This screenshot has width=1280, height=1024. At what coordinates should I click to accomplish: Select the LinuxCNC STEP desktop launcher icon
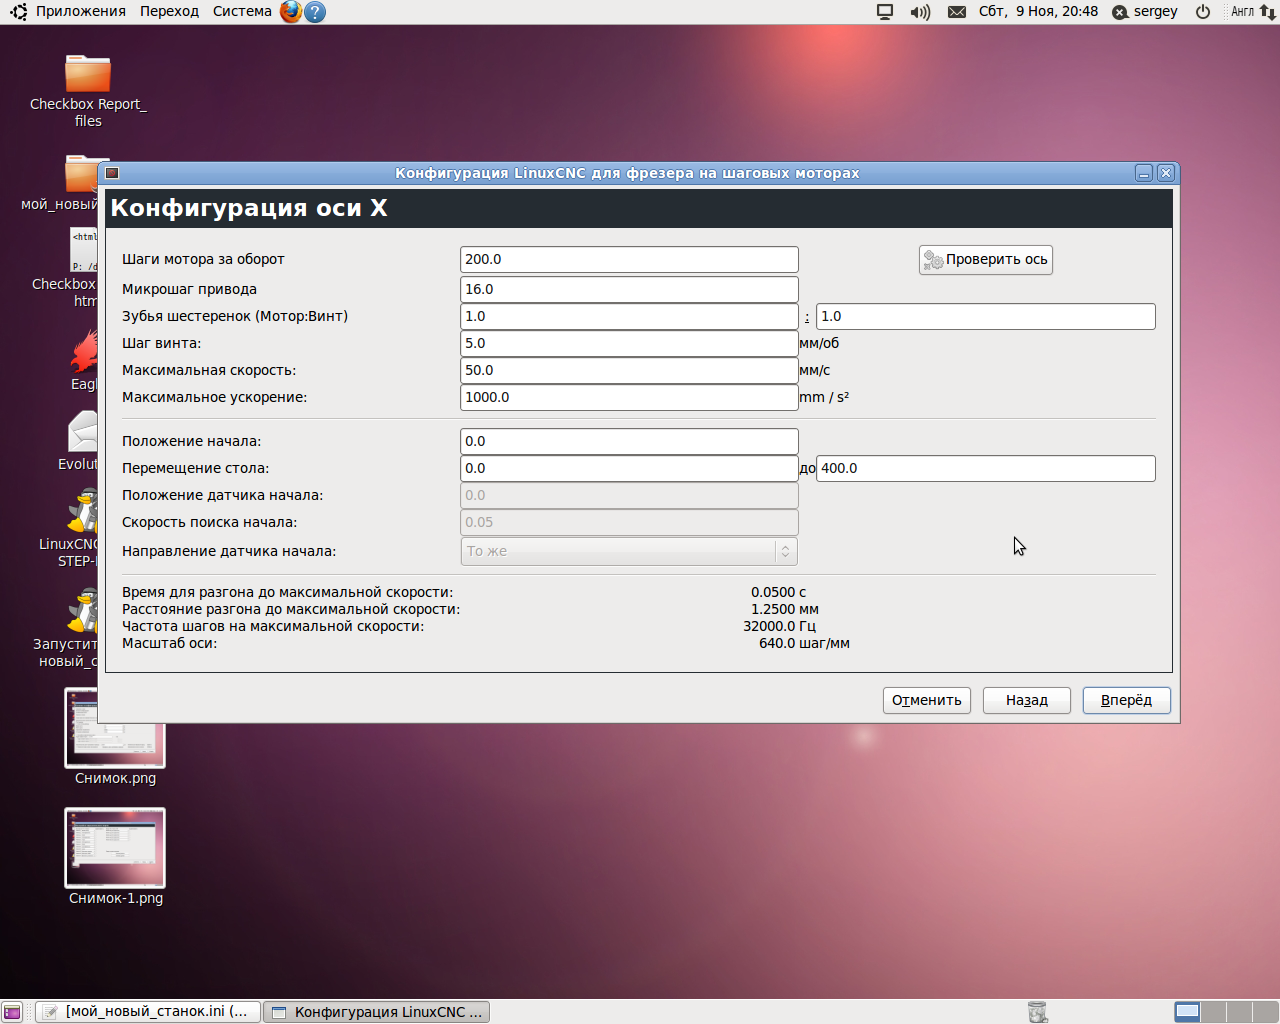click(x=84, y=512)
